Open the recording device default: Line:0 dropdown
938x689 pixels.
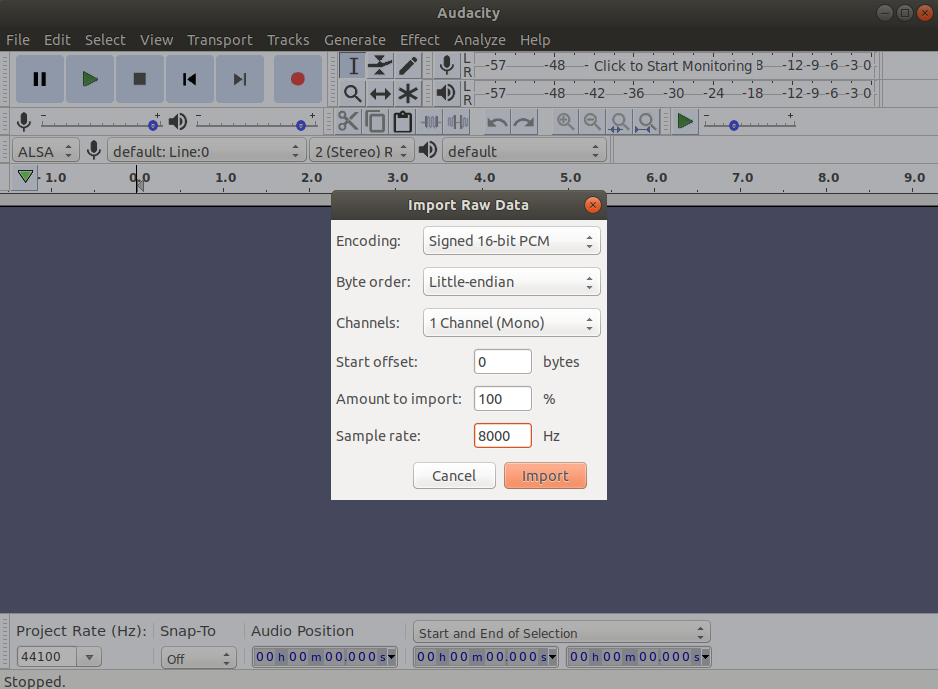pos(206,151)
